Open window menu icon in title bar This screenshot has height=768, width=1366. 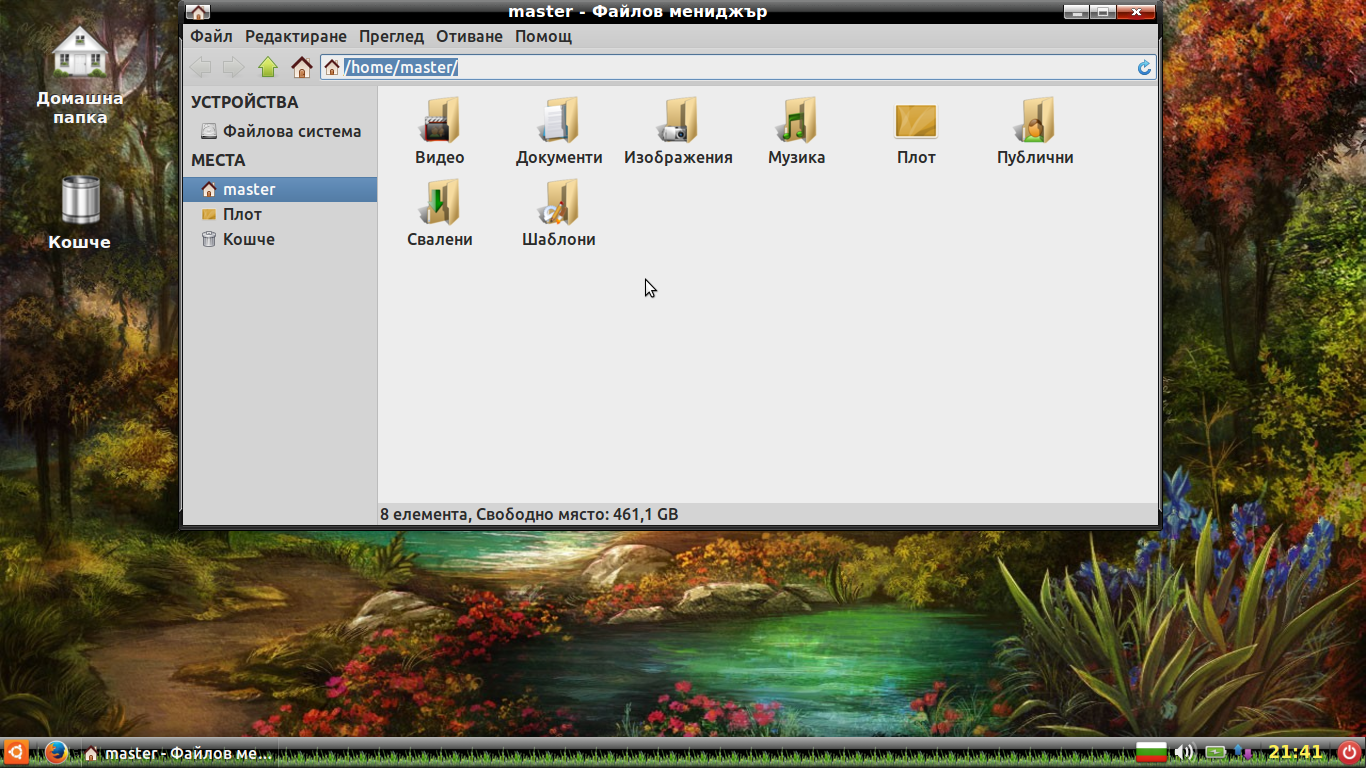(x=198, y=12)
